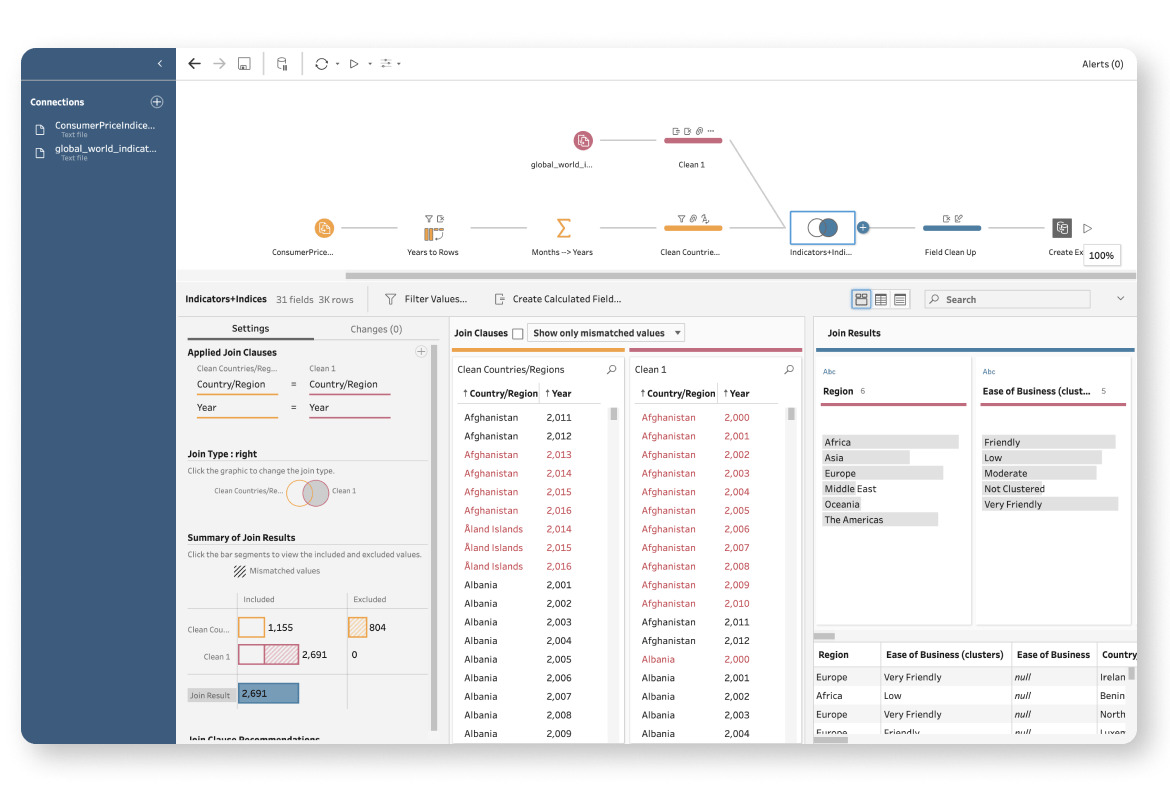Open the mismatched values filter dropdown
The image size is (1170, 801).
677,332
